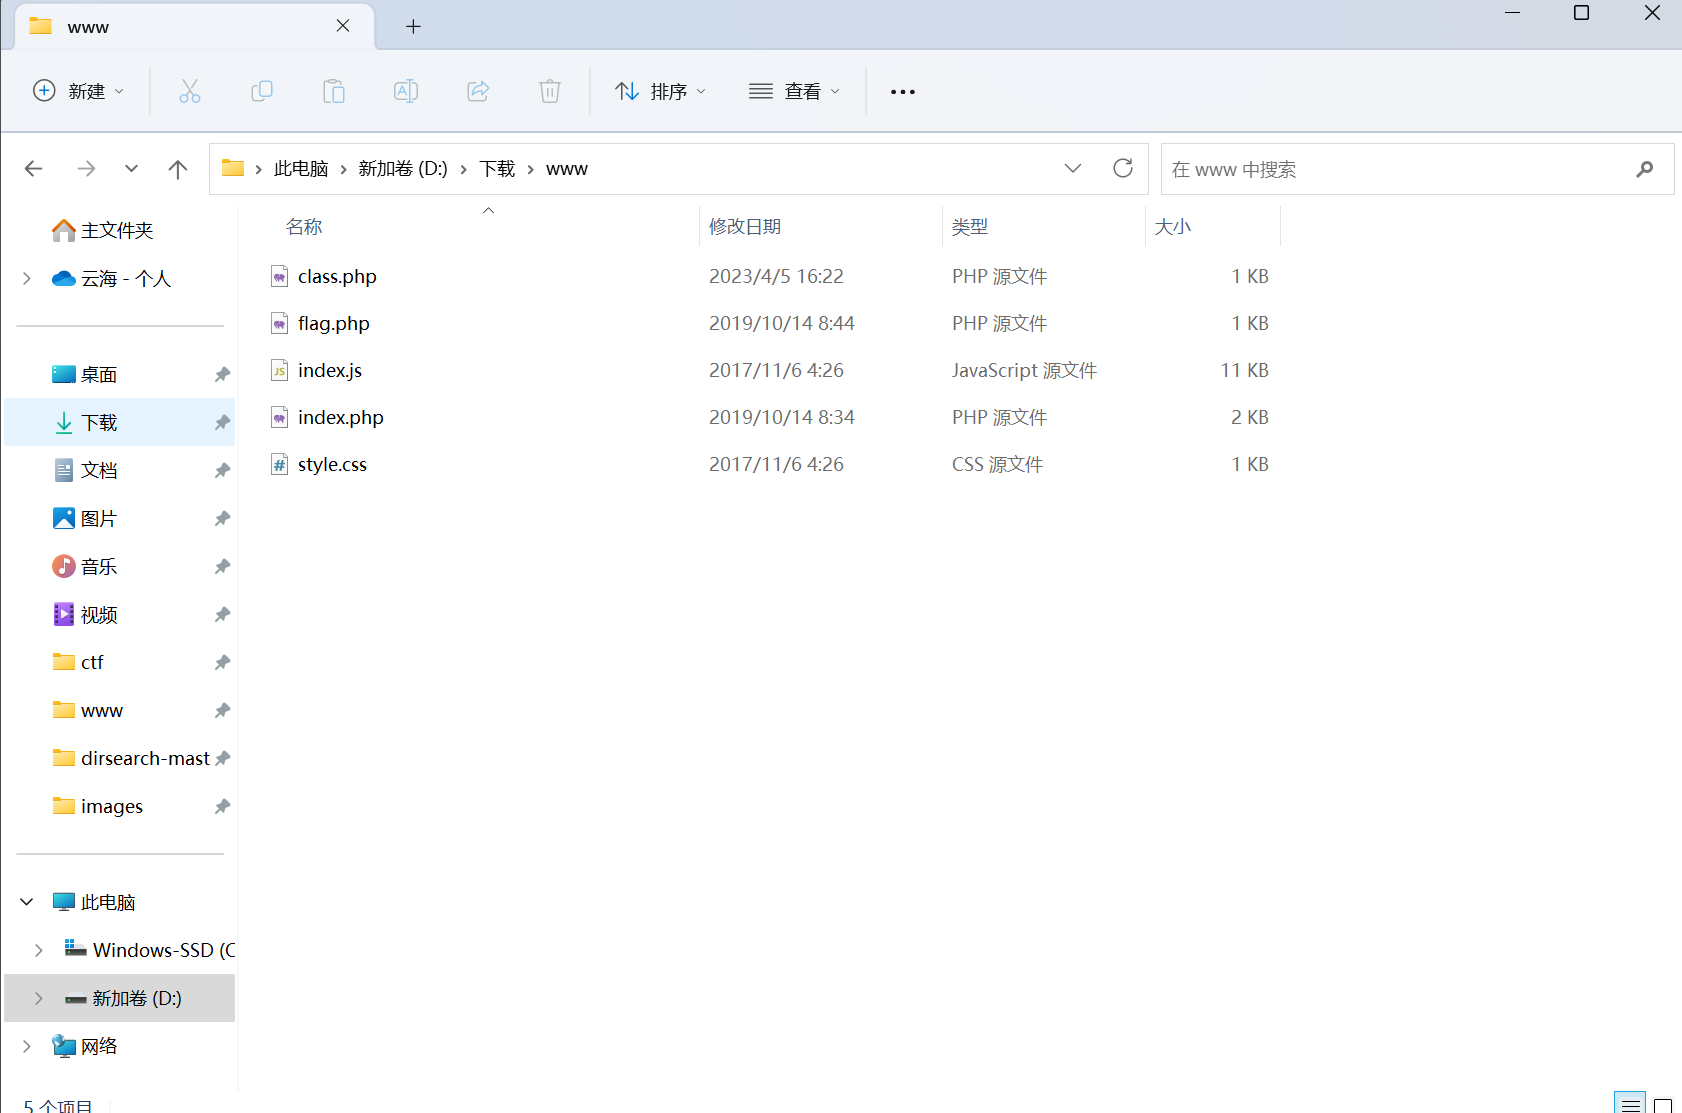Open the 新建 dropdown menu

coord(79,91)
